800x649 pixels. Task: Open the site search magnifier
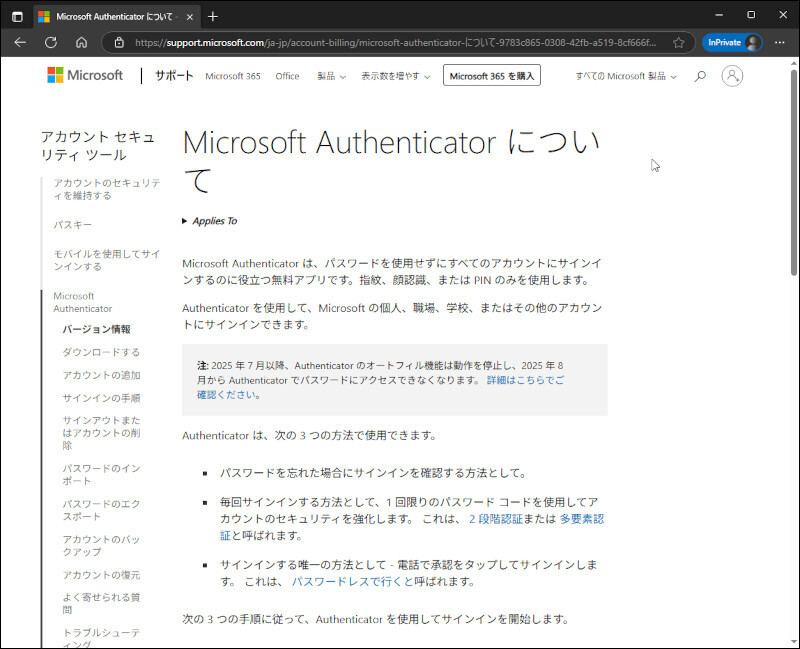[701, 76]
